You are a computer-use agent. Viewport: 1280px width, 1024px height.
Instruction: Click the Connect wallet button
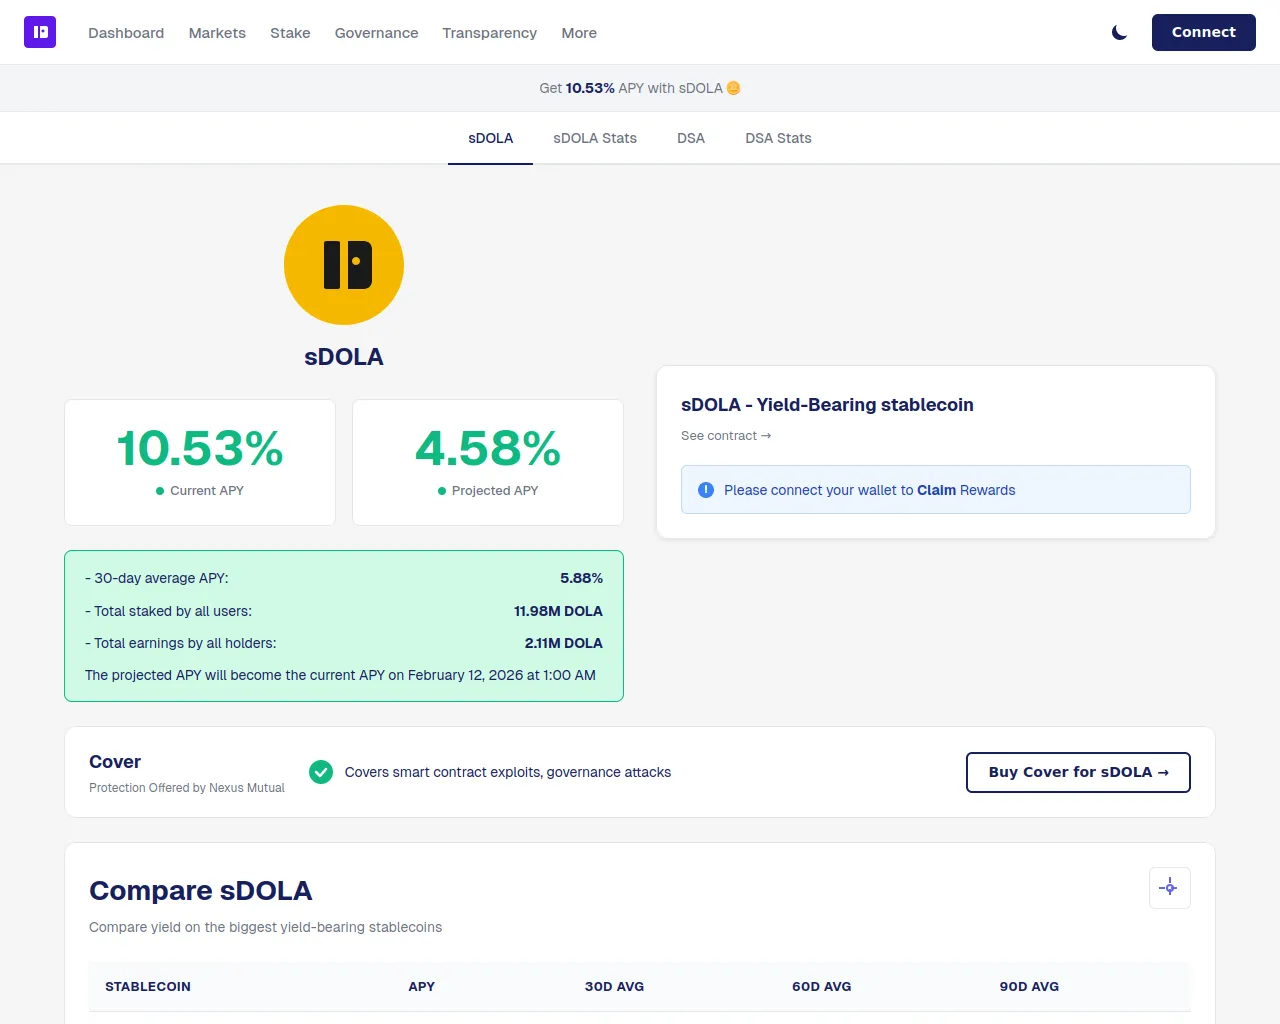tap(1204, 32)
